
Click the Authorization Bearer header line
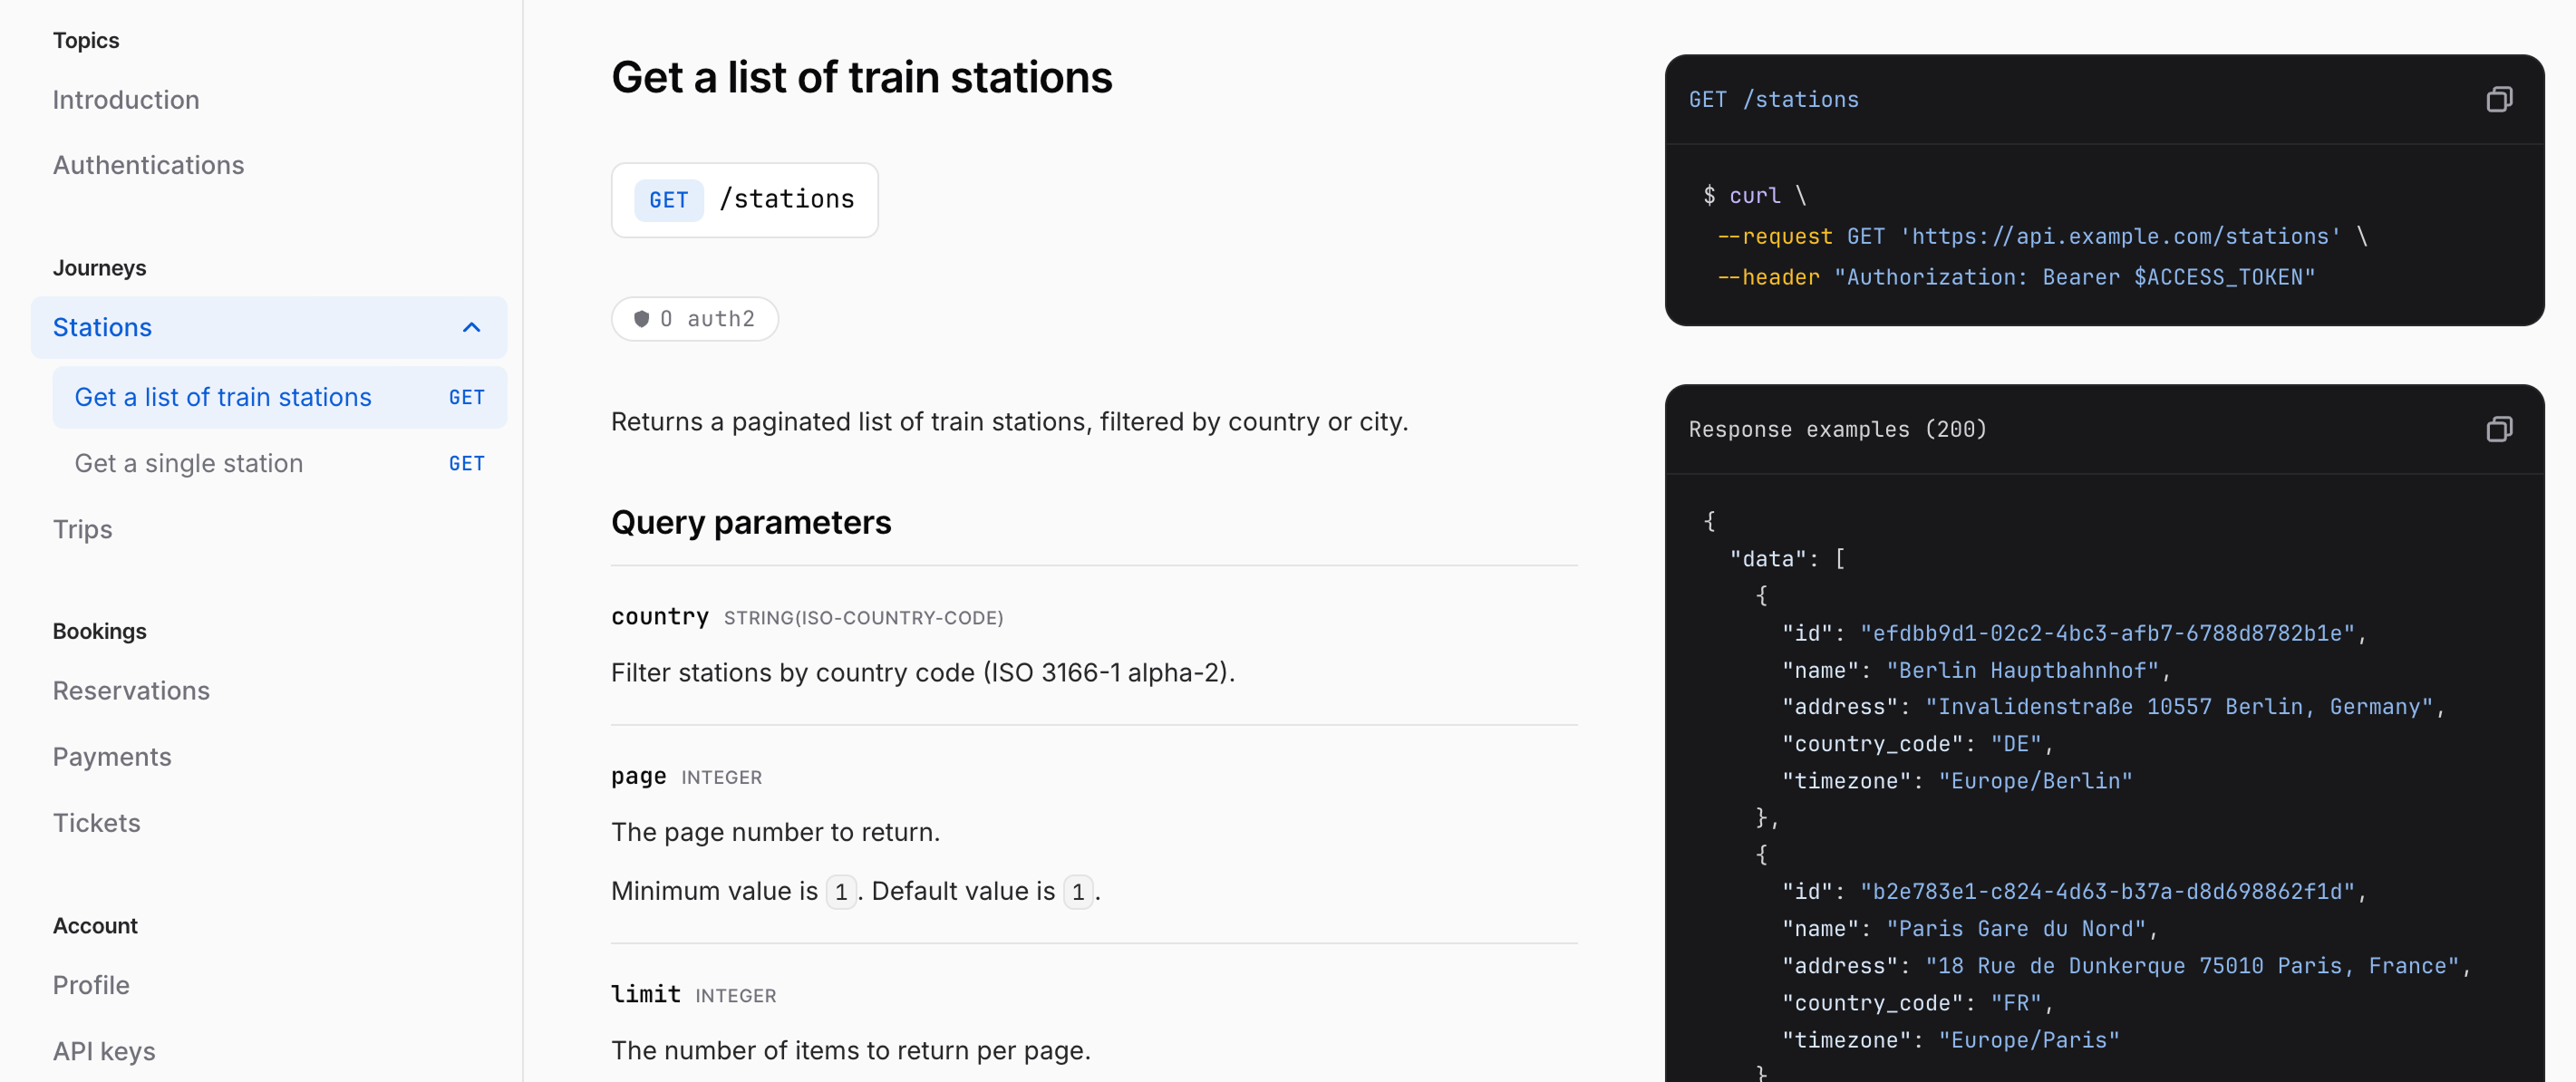[2016, 277]
